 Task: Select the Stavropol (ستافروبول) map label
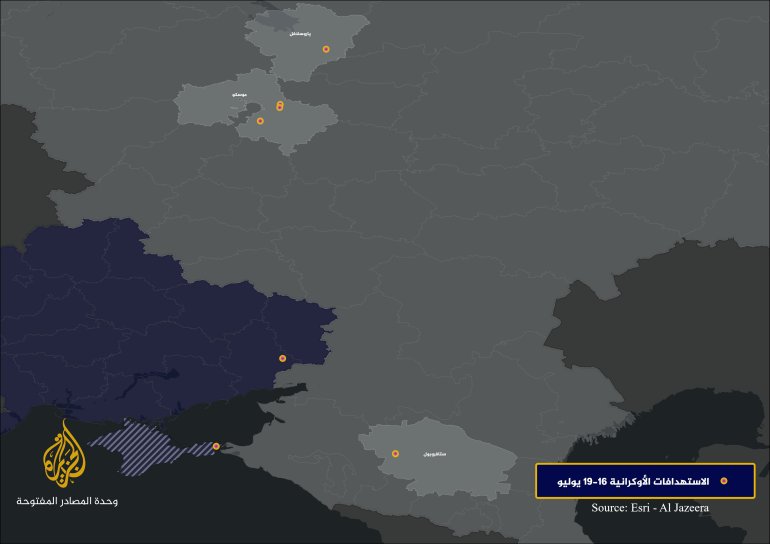tap(435, 454)
